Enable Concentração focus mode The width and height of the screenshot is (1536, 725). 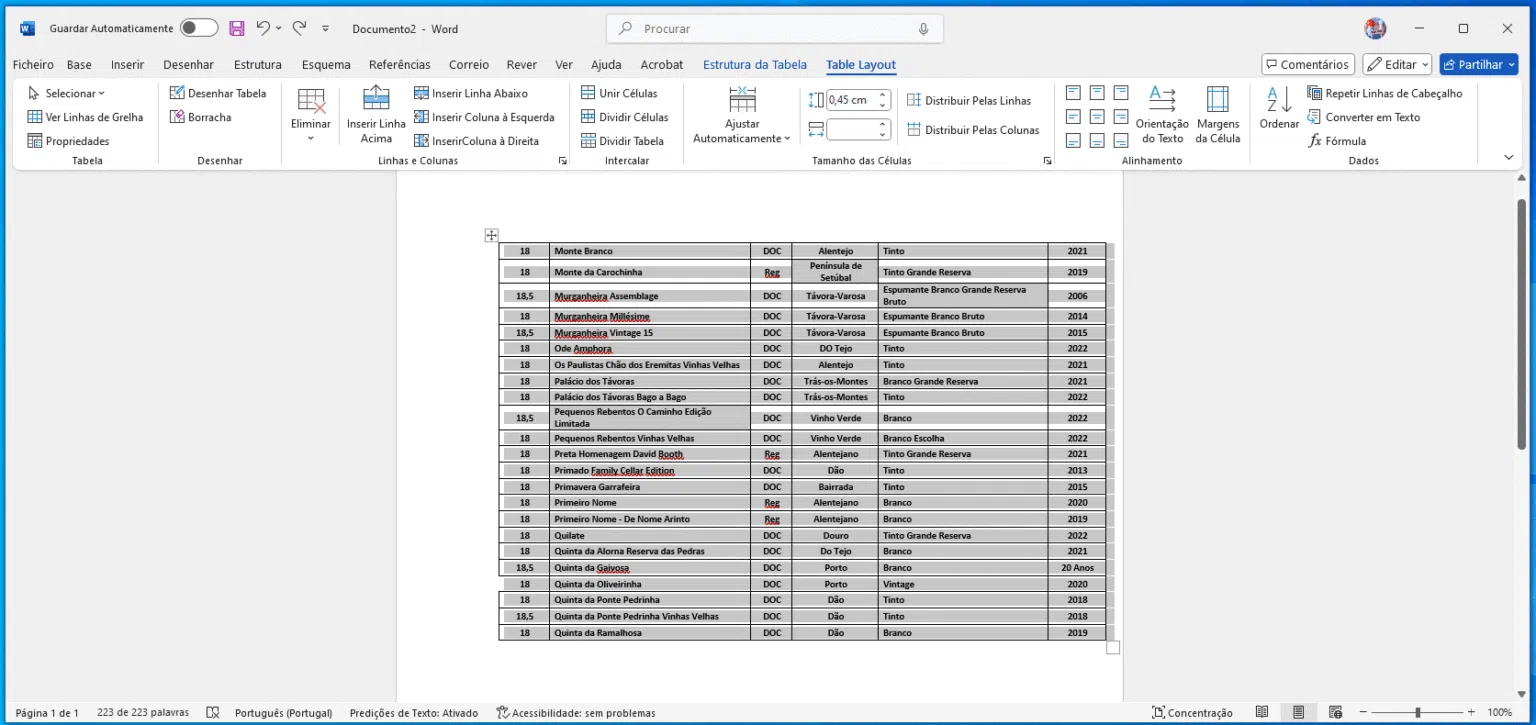pos(1192,713)
